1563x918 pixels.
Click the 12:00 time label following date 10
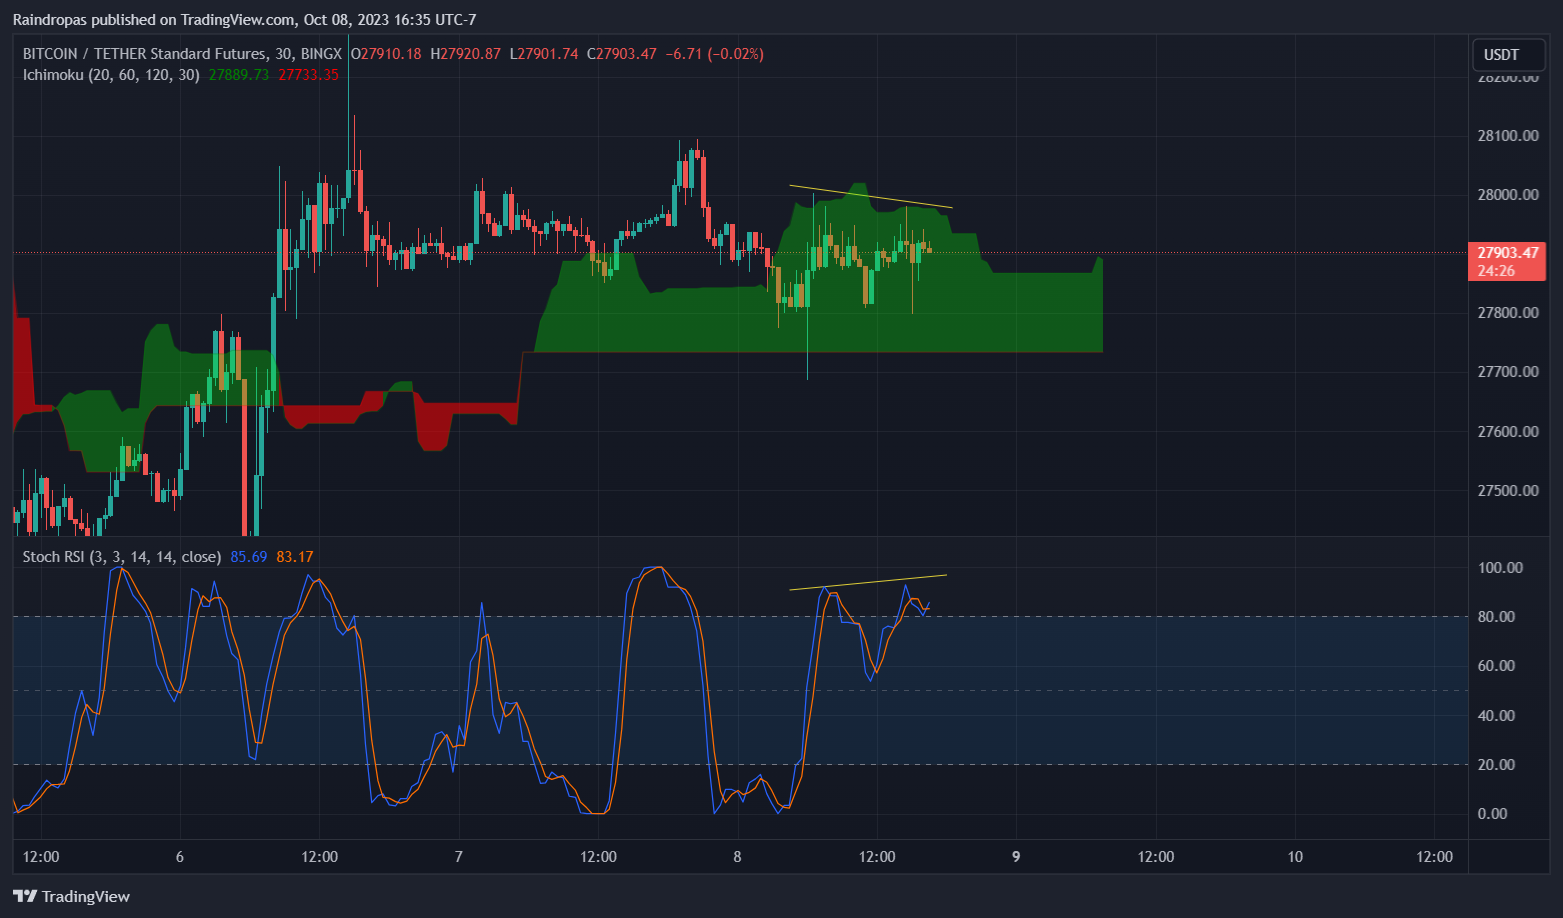pos(1435,856)
